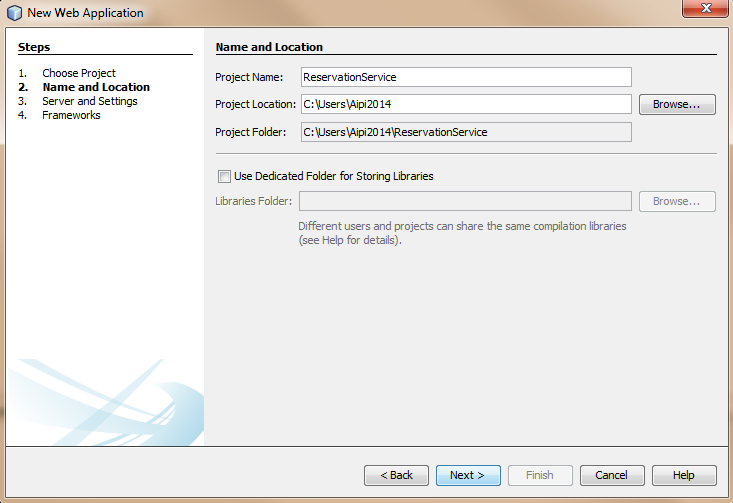Select step 3 Server and Settings
Viewport: 733px width, 503px height.
point(89,101)
